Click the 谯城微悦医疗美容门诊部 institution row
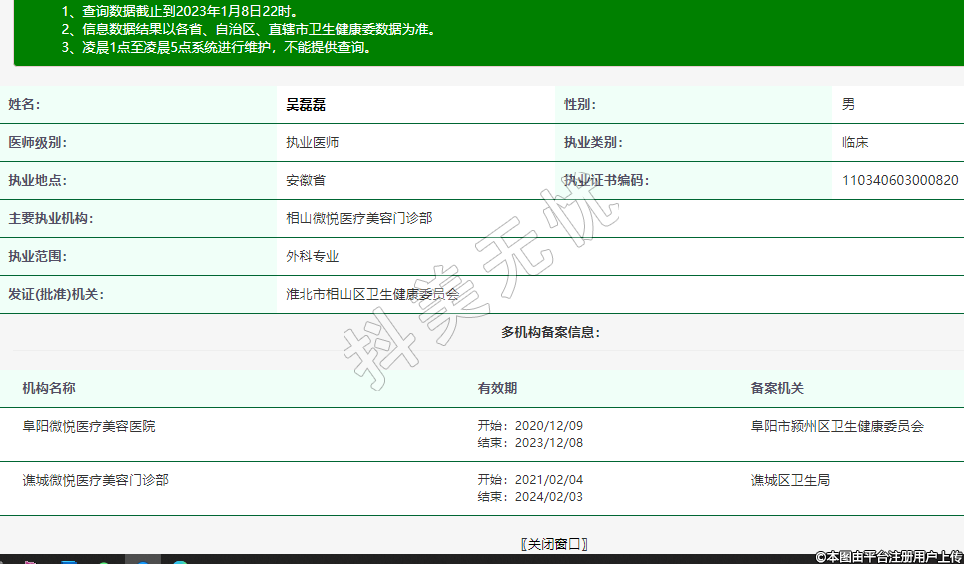Viewport: 964px width, 564px height. tap(95, 480)
